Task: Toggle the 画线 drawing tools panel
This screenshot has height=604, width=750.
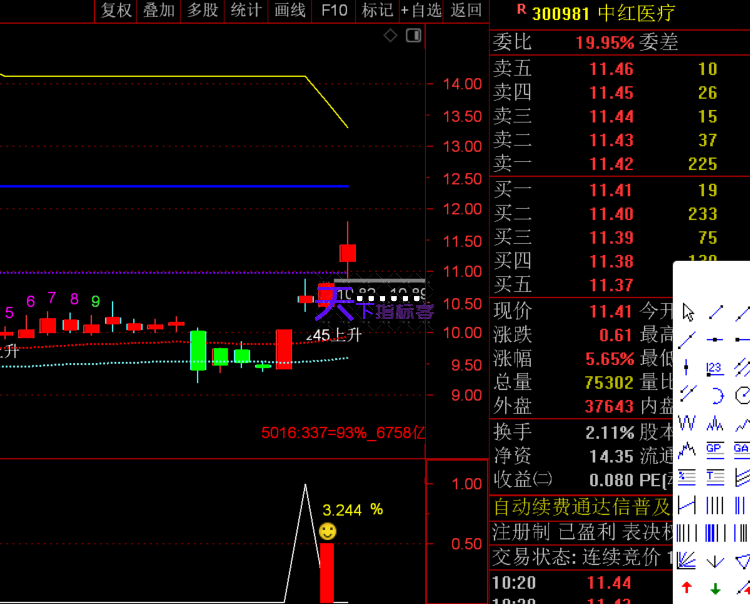Action: [x=289, y=11]
